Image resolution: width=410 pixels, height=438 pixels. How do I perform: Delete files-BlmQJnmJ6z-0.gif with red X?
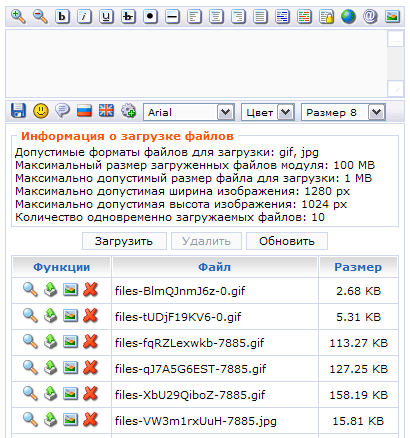coord(90,290)
